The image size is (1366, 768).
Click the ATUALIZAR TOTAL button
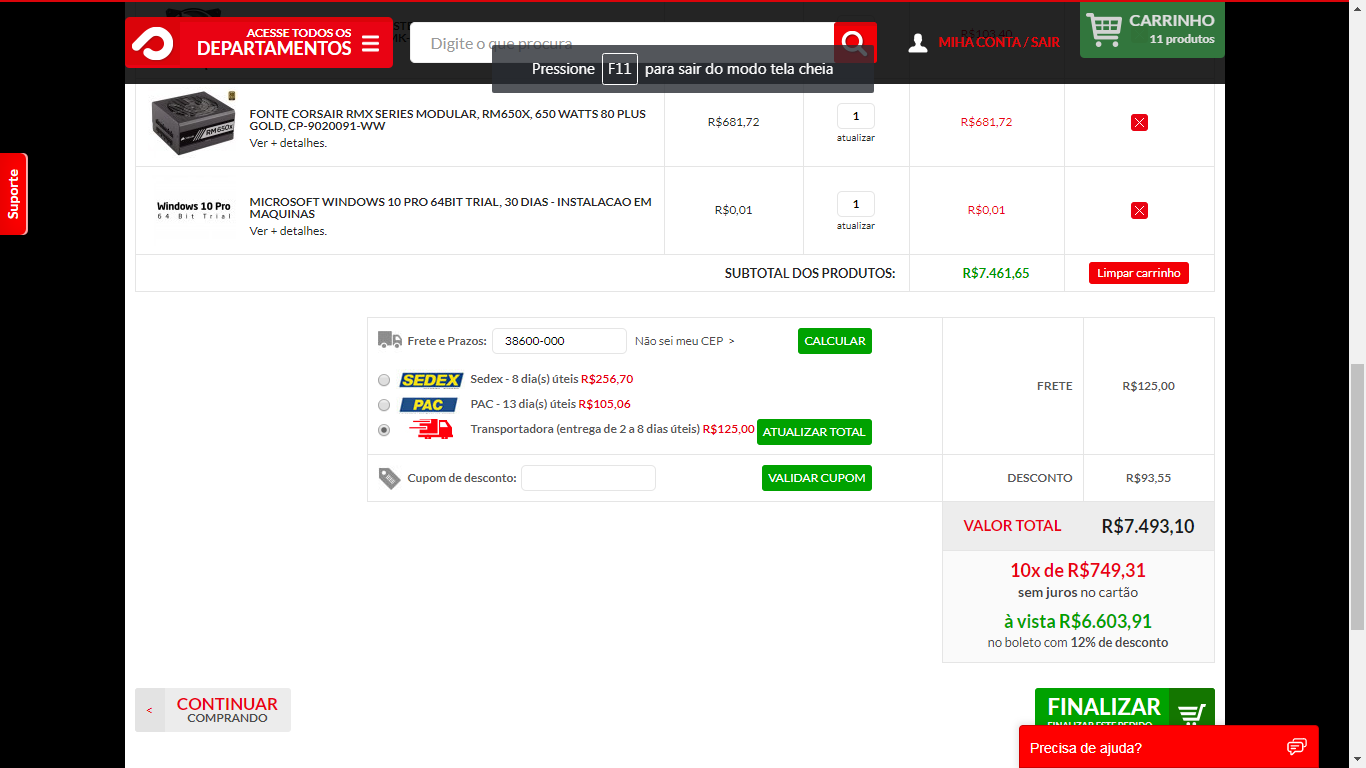[x=814, y=432]
